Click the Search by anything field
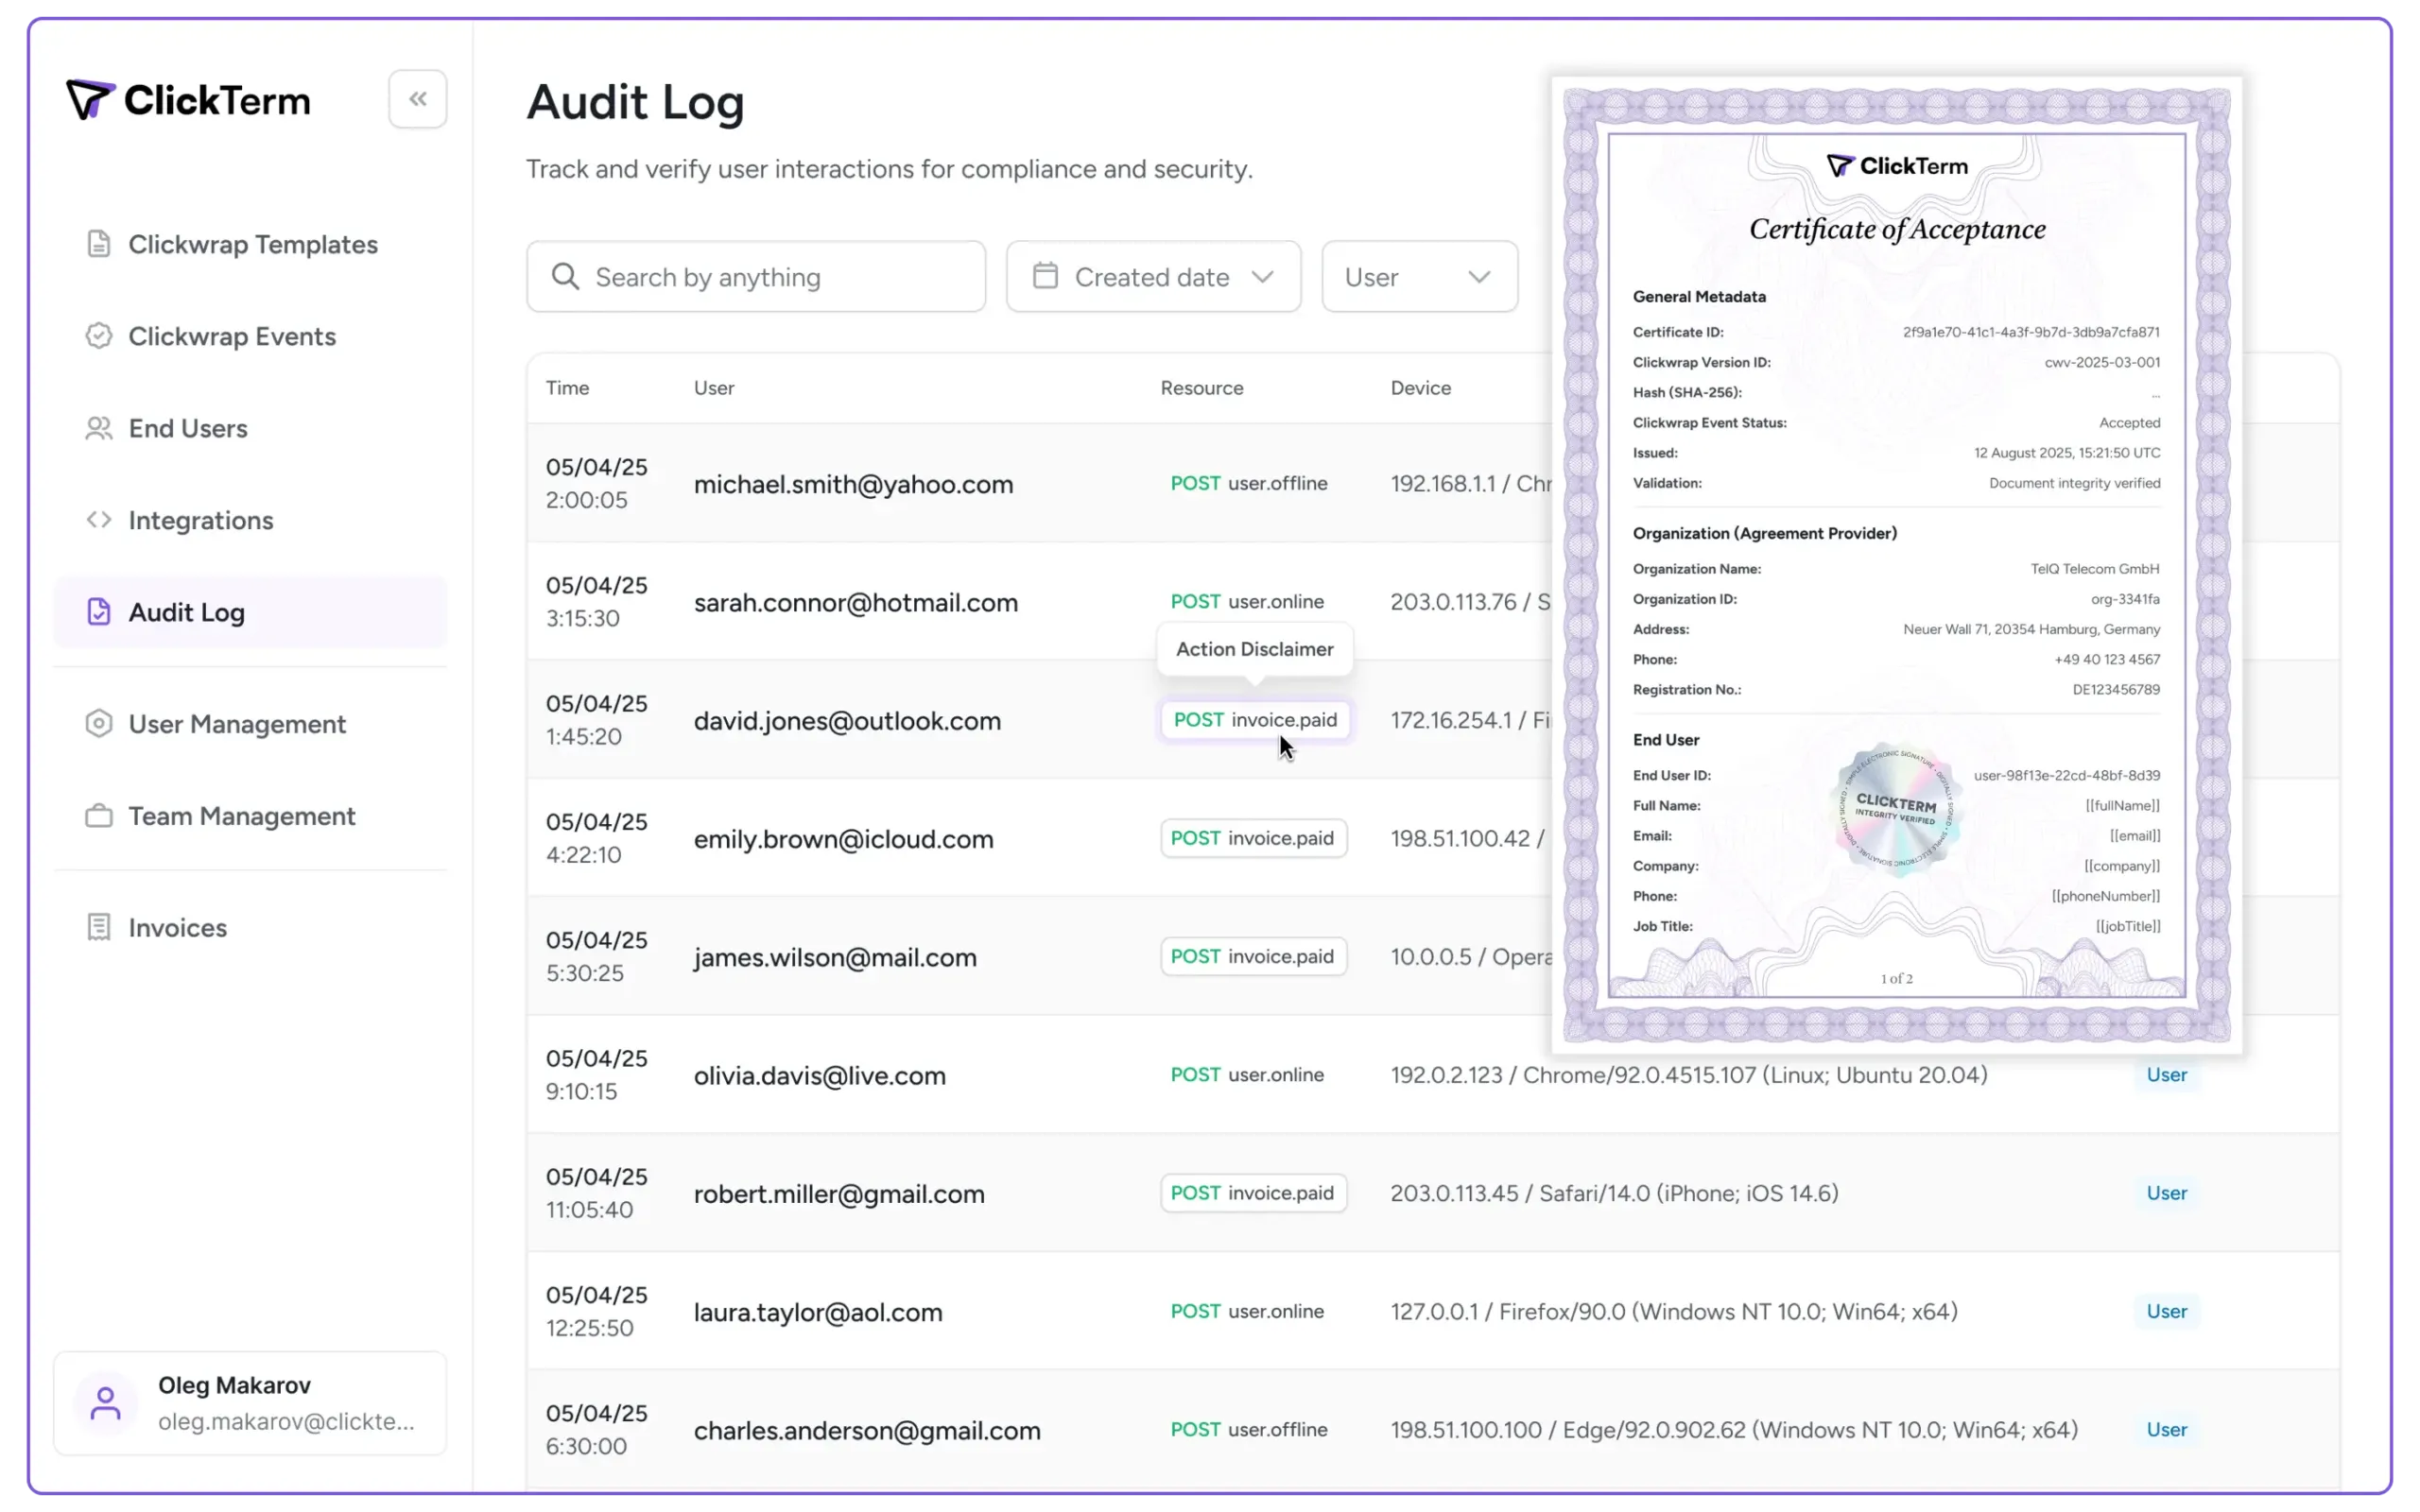The width and height of the screenshot is (2420, 1512). (756, 277)
